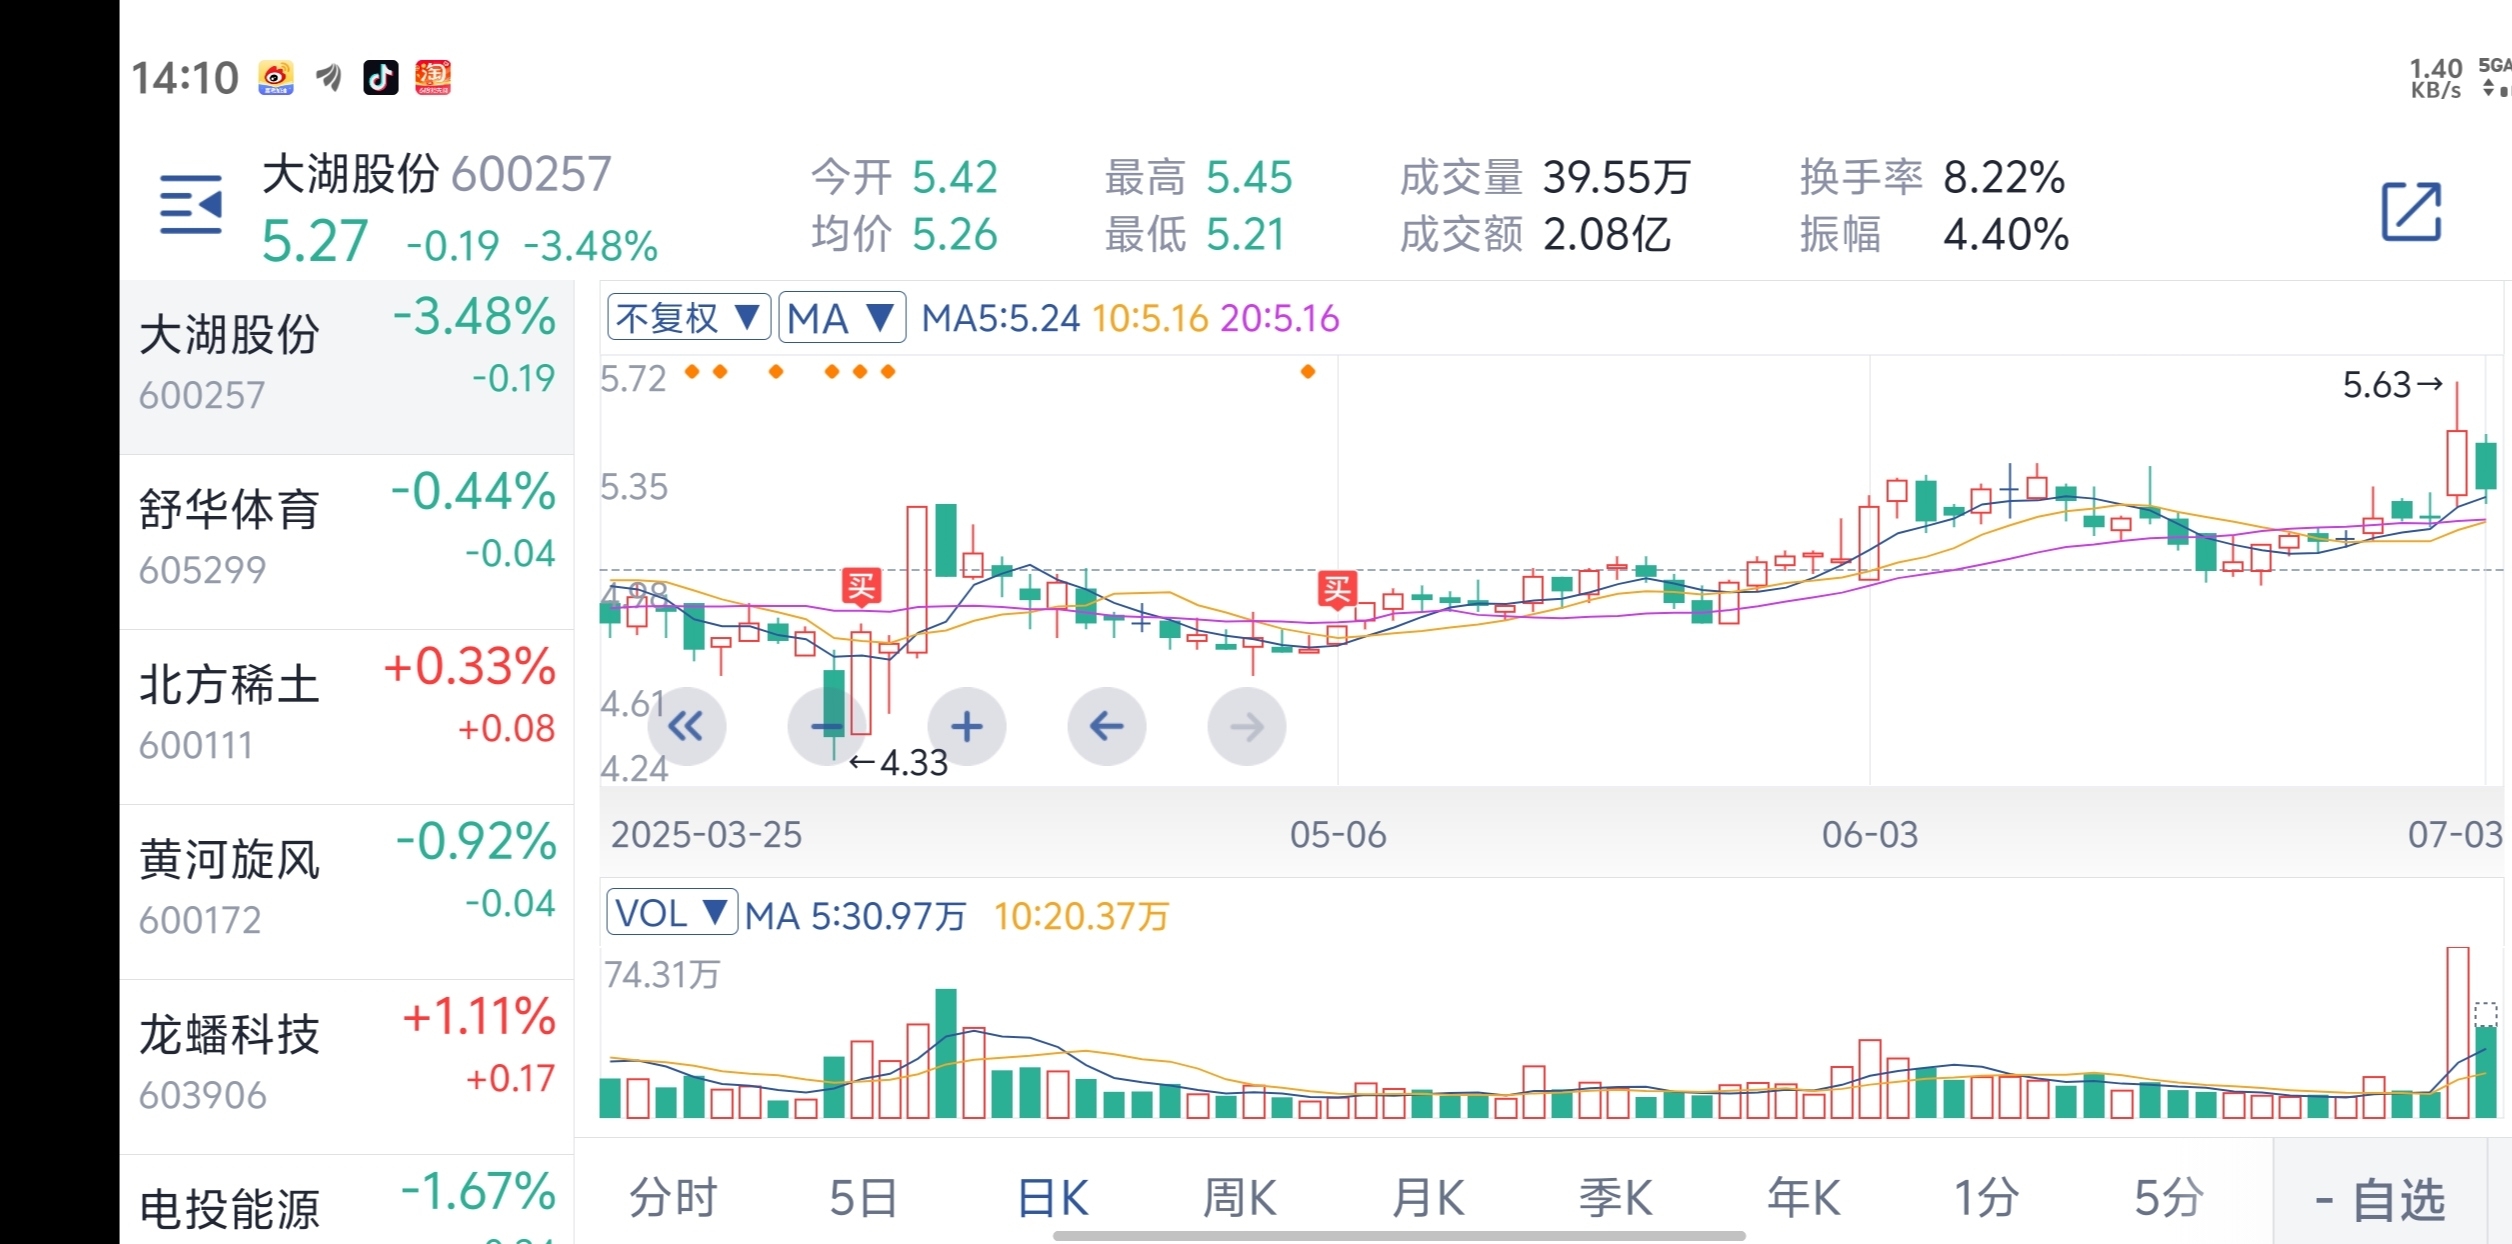
Task: Tap the purple MA 20:5.16 label
Action: pyautogui.click(x=1279, y=319)
